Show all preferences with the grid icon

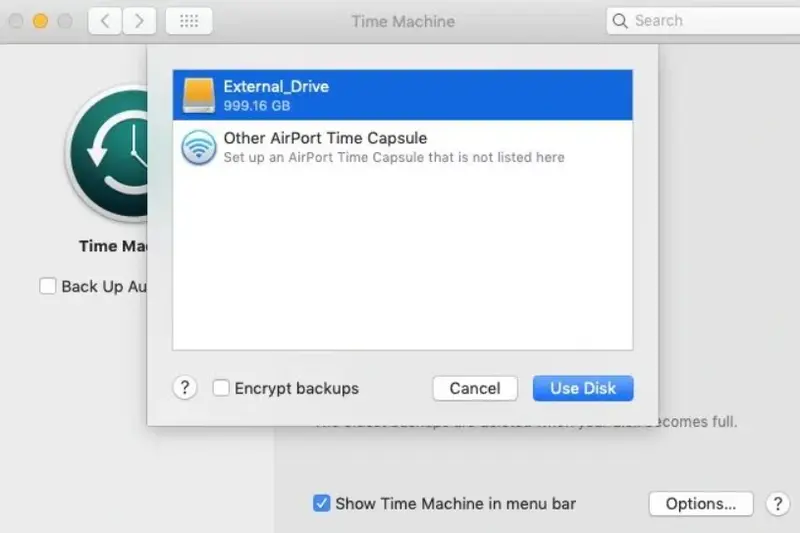[x=189, y=21]
